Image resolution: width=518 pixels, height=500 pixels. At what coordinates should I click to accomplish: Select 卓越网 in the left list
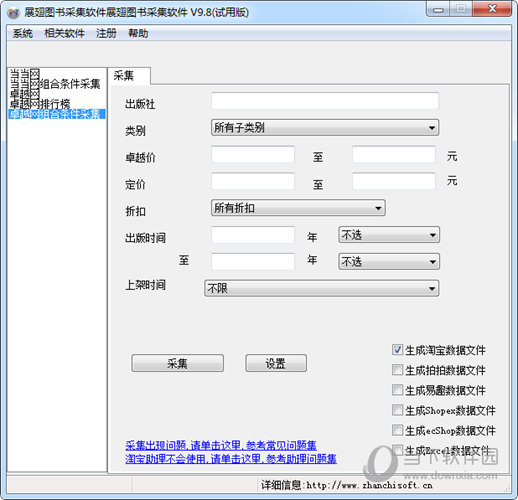coord(25,94)
